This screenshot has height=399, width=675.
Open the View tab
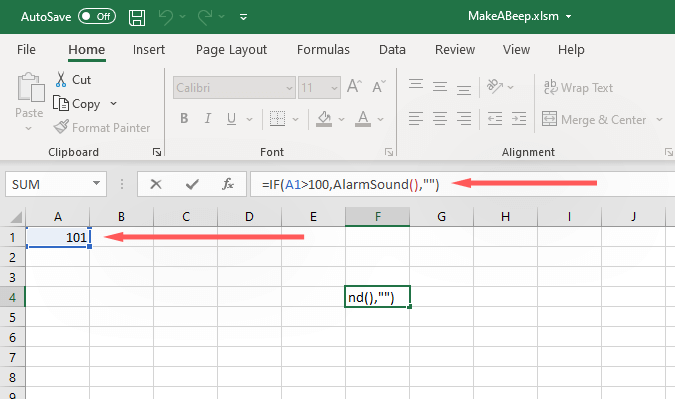[x=516, y=49]
